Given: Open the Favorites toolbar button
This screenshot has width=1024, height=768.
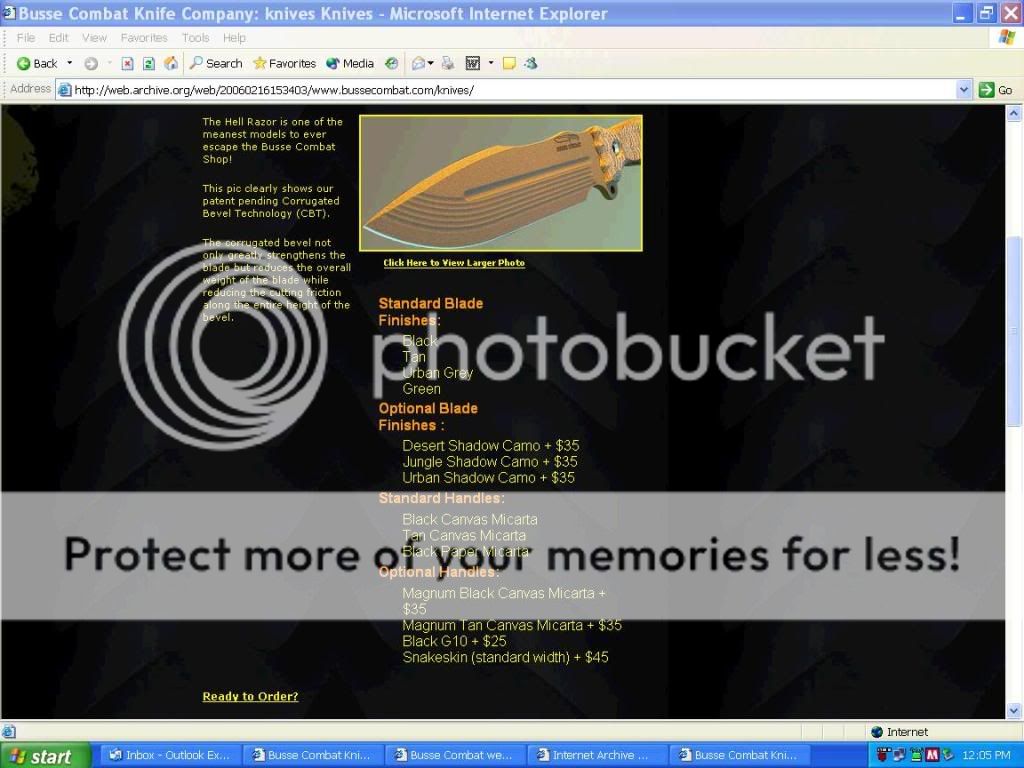Looking at the screenshot, I should point(284,63).
